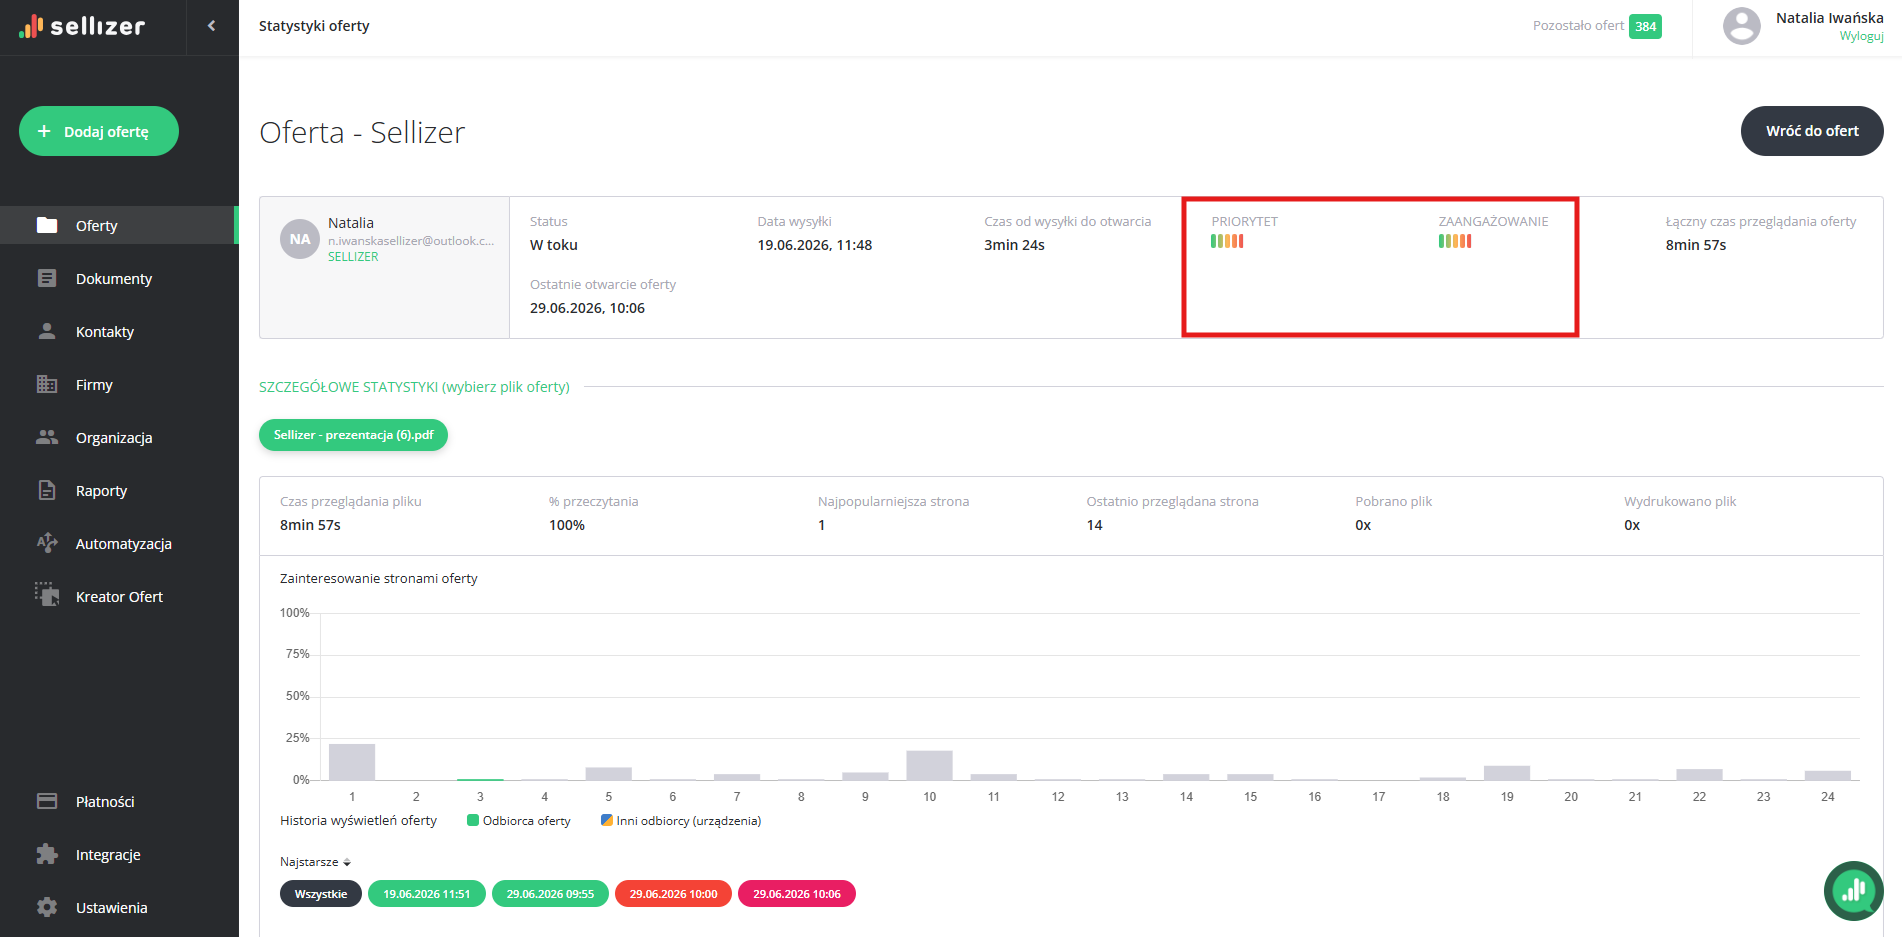This screenshot has width=1902, height=938.
Task: Click the '100%' read value
Action: pyautogui.click(x=567, y=525)
